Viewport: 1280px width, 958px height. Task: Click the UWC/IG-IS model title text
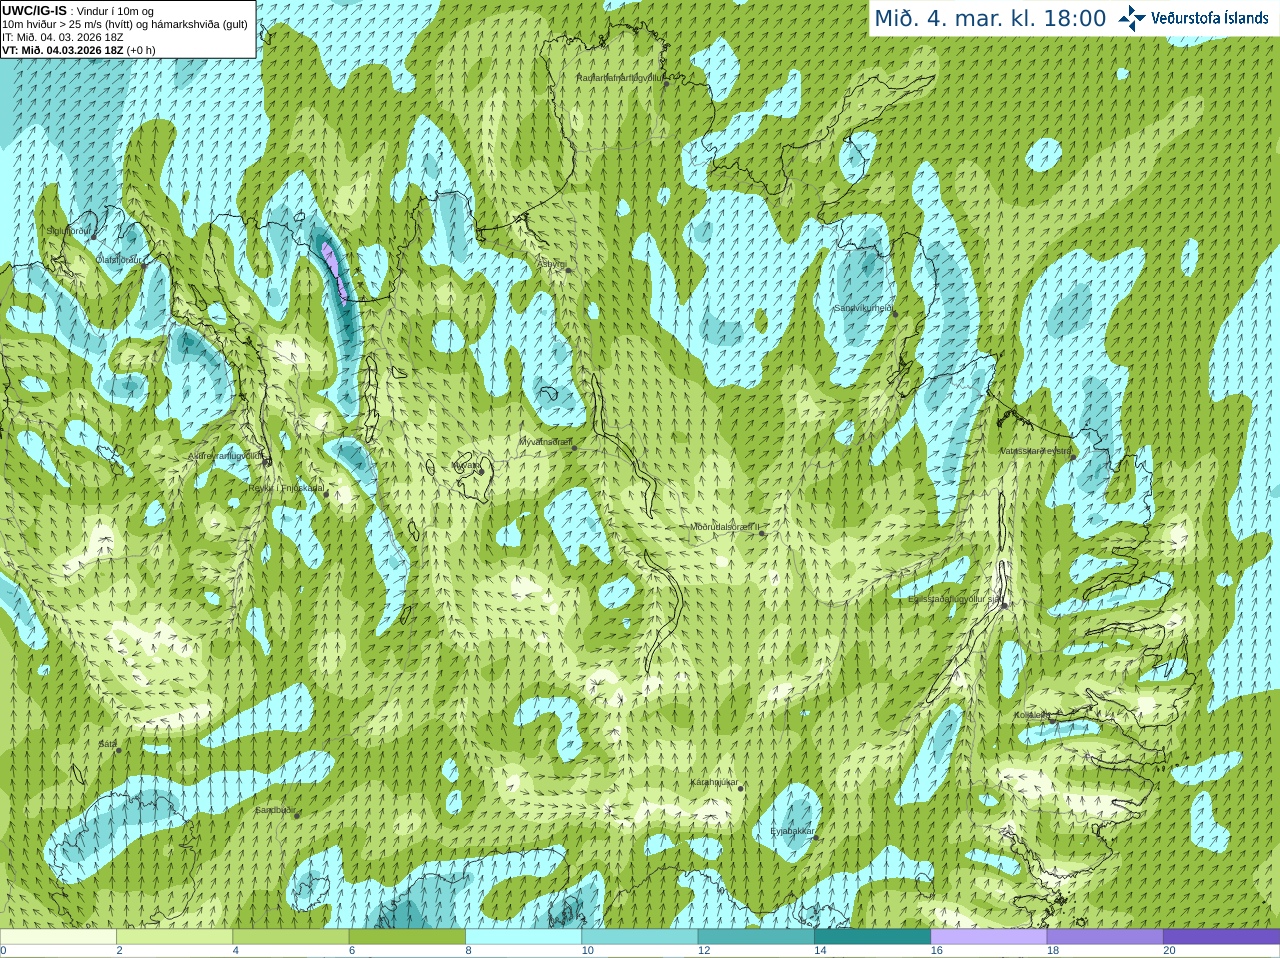35,10
